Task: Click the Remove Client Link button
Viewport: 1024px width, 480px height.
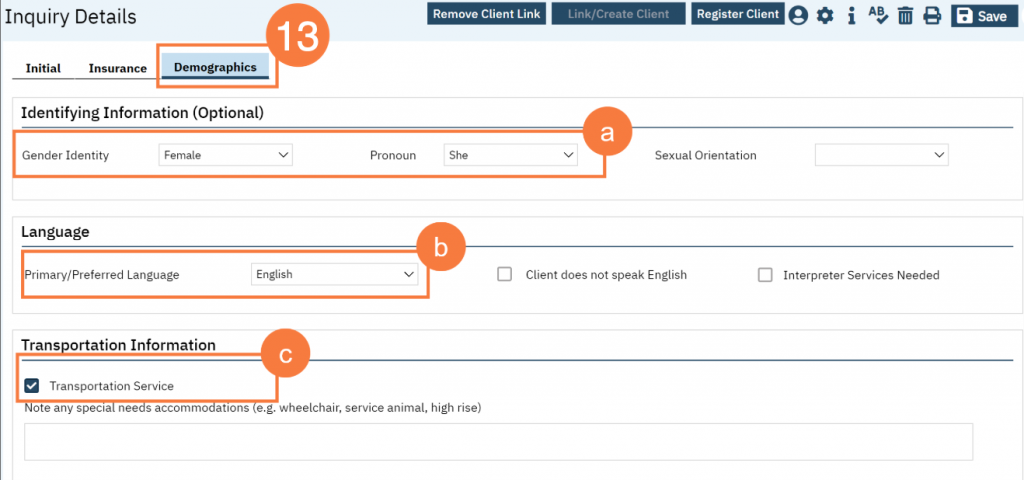Action: click(486, 14)
